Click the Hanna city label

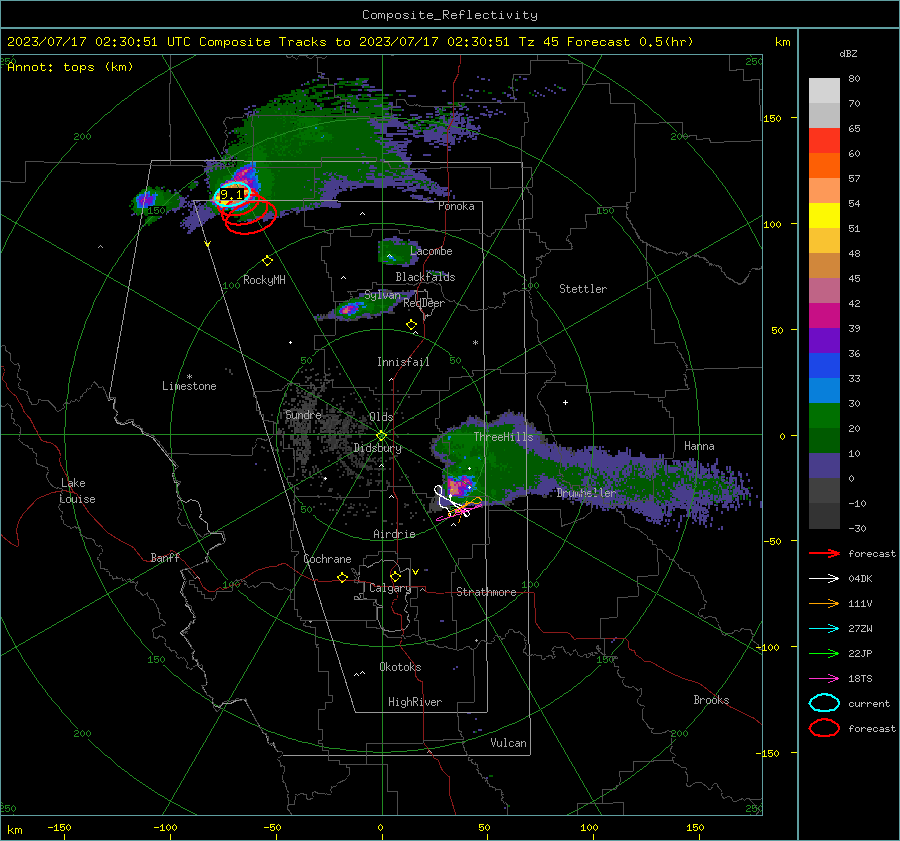coord(699,446)
